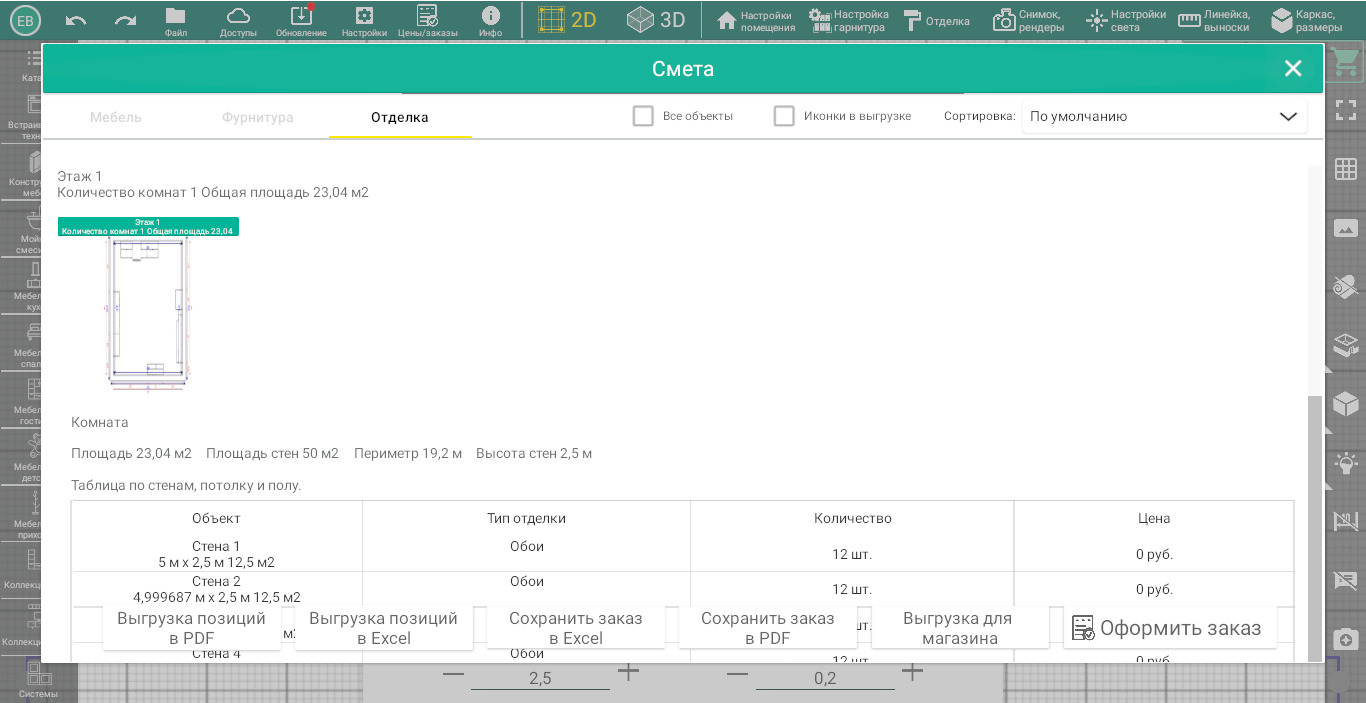Viewport: 1366px width, 703px height.
Task: Open Доступы cloud icon
Action: [238, 20]
